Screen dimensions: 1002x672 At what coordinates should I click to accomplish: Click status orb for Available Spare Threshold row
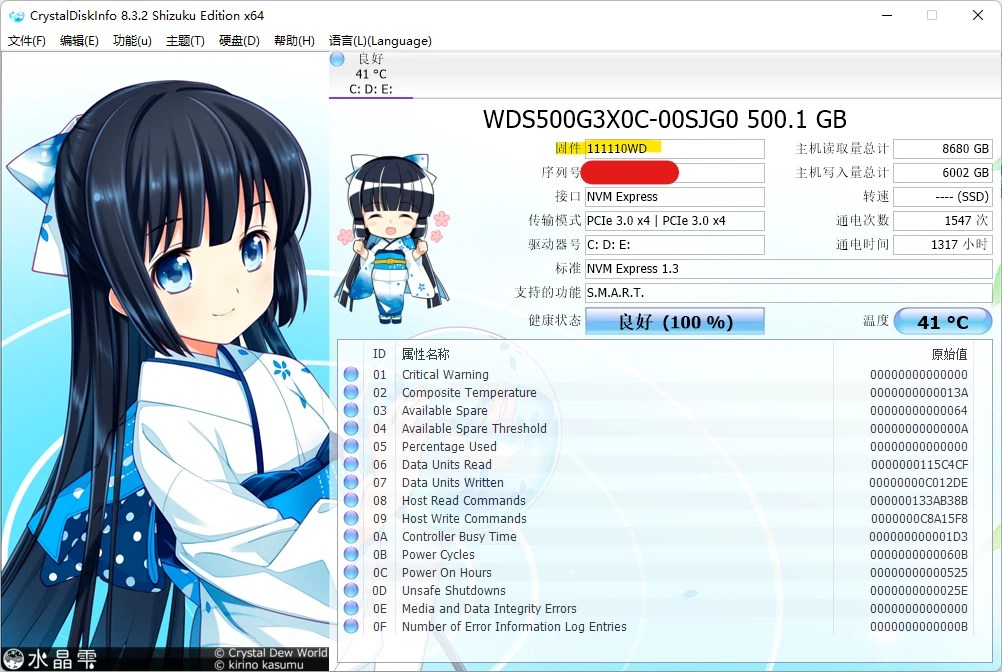pos(351,428)
